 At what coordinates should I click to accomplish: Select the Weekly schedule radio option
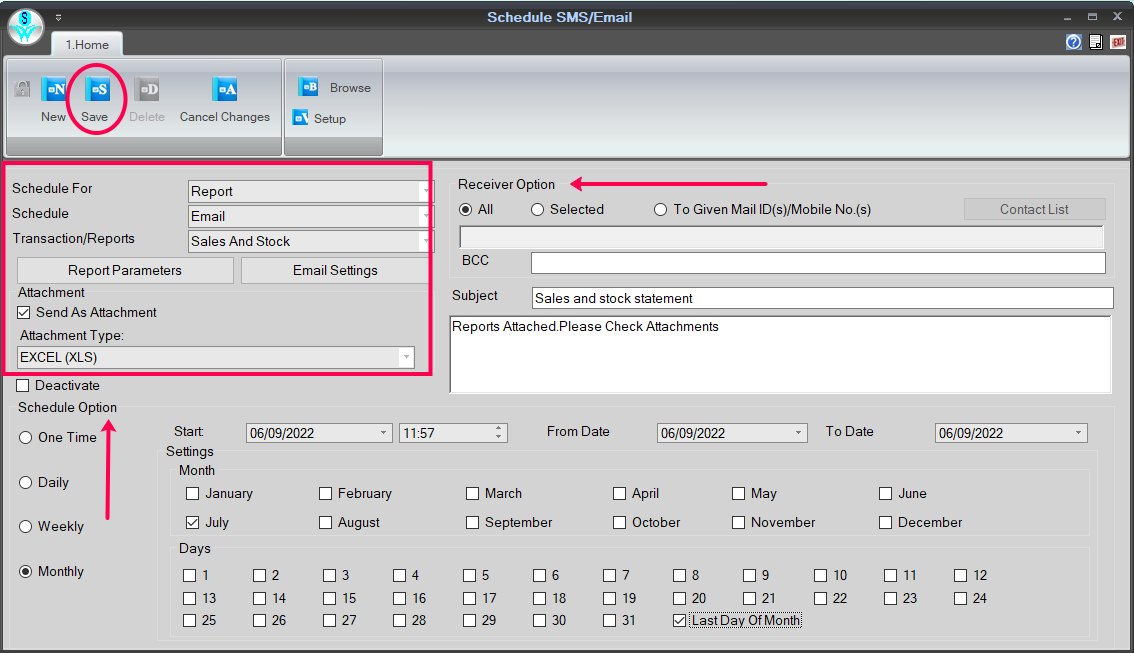pyautogui.click(x=26, y=527)
